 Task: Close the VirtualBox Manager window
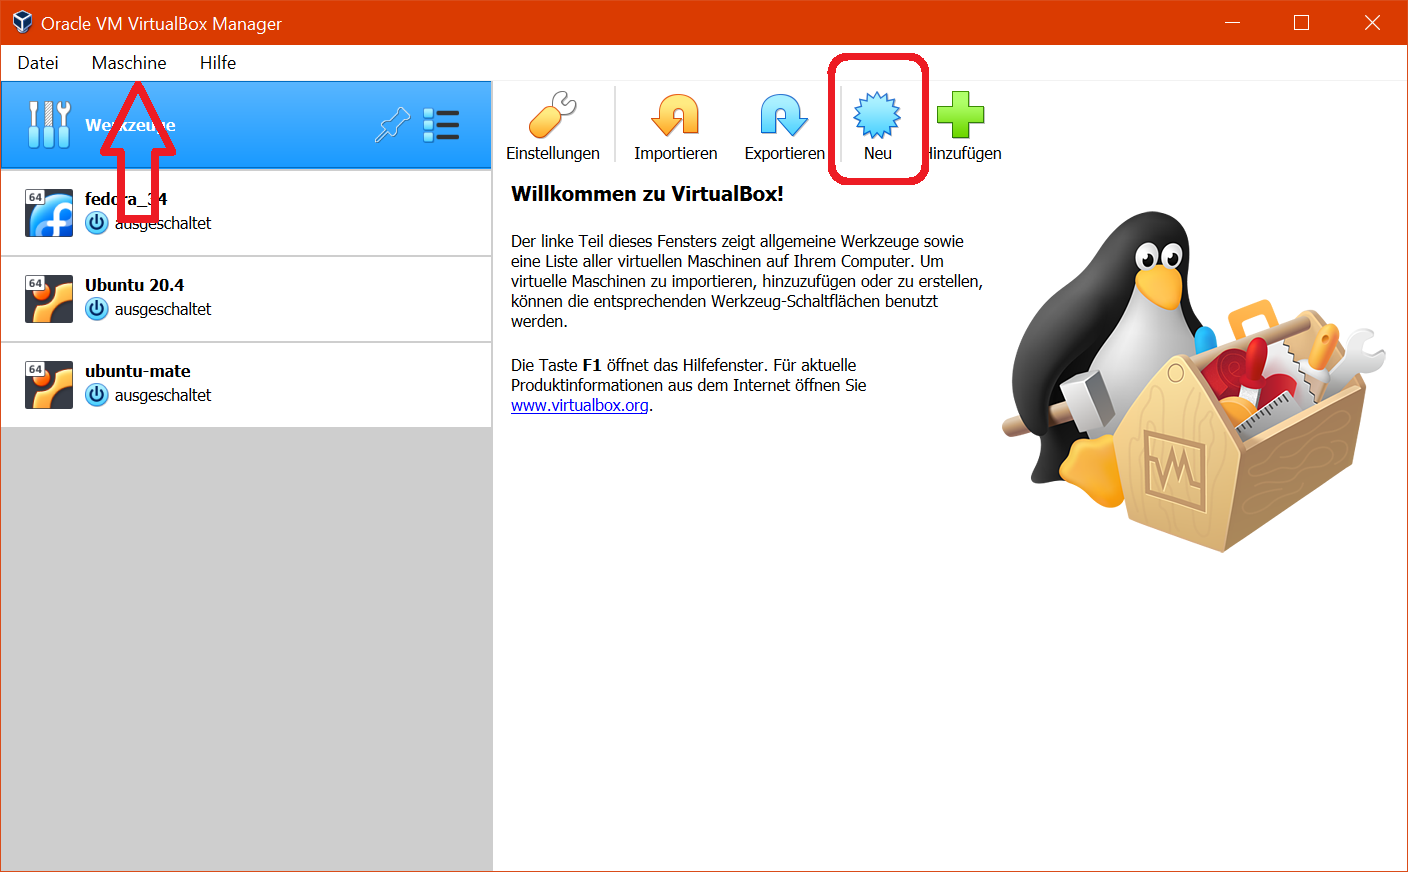coord(1372,22)
